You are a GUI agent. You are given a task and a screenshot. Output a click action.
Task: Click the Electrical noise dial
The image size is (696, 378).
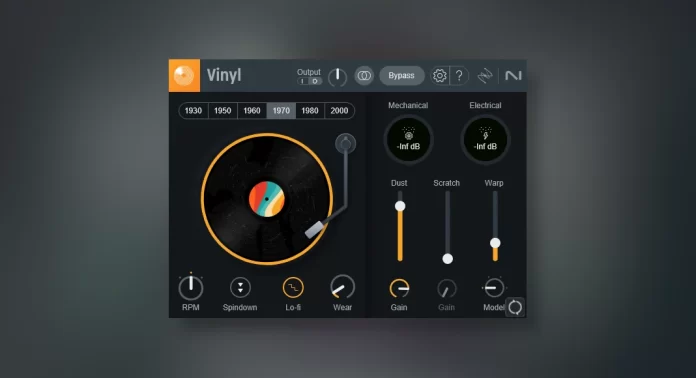point(485,139)
